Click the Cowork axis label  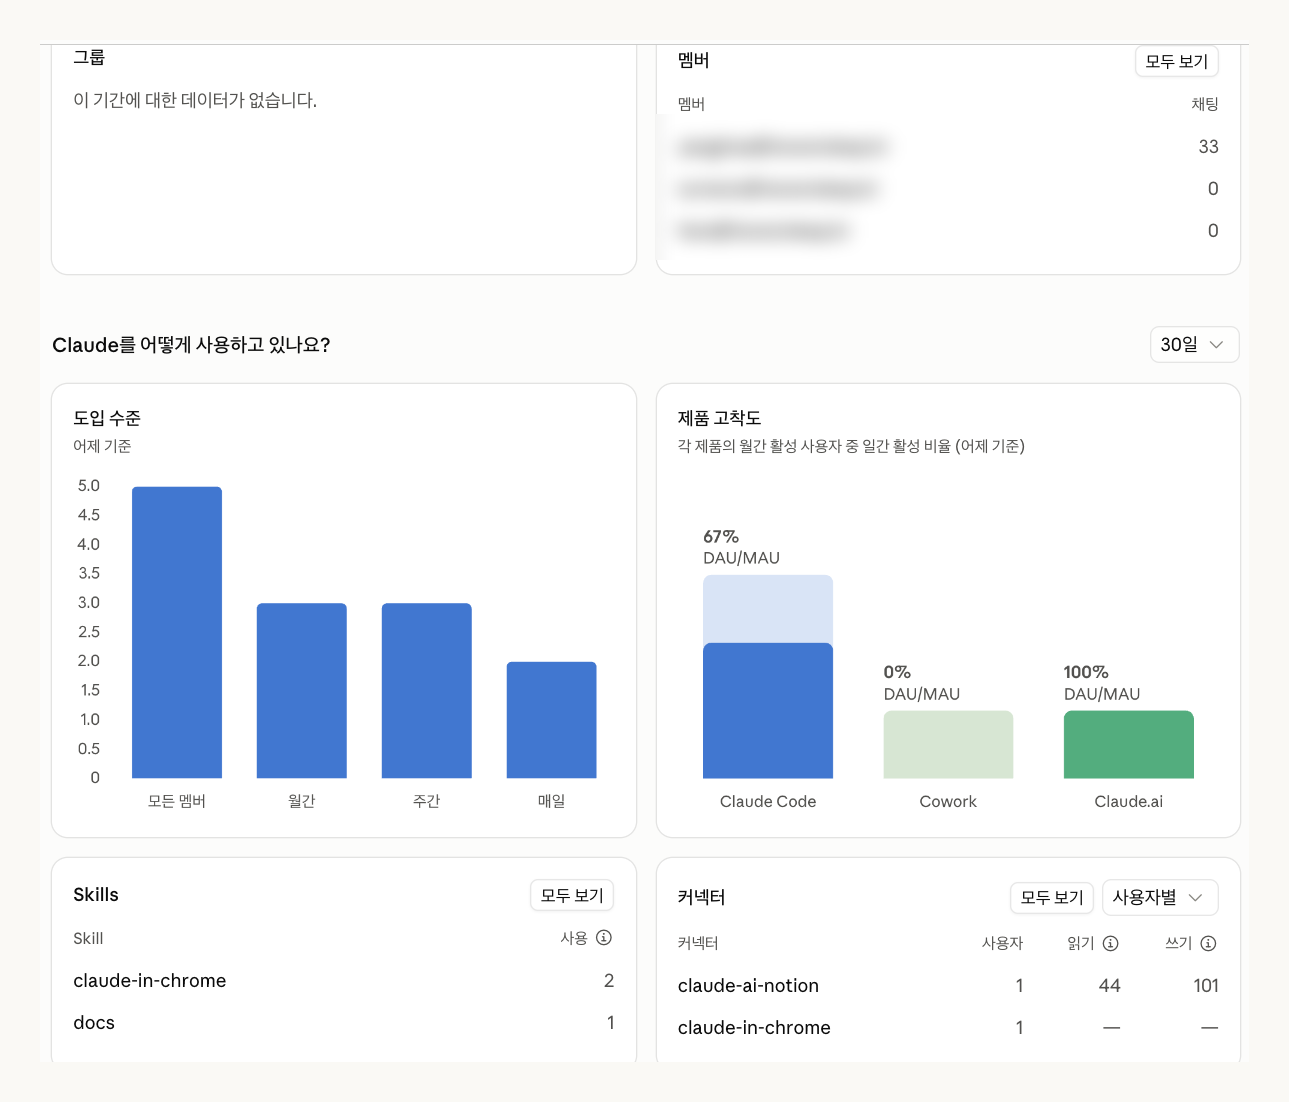(x=948, y=802)
